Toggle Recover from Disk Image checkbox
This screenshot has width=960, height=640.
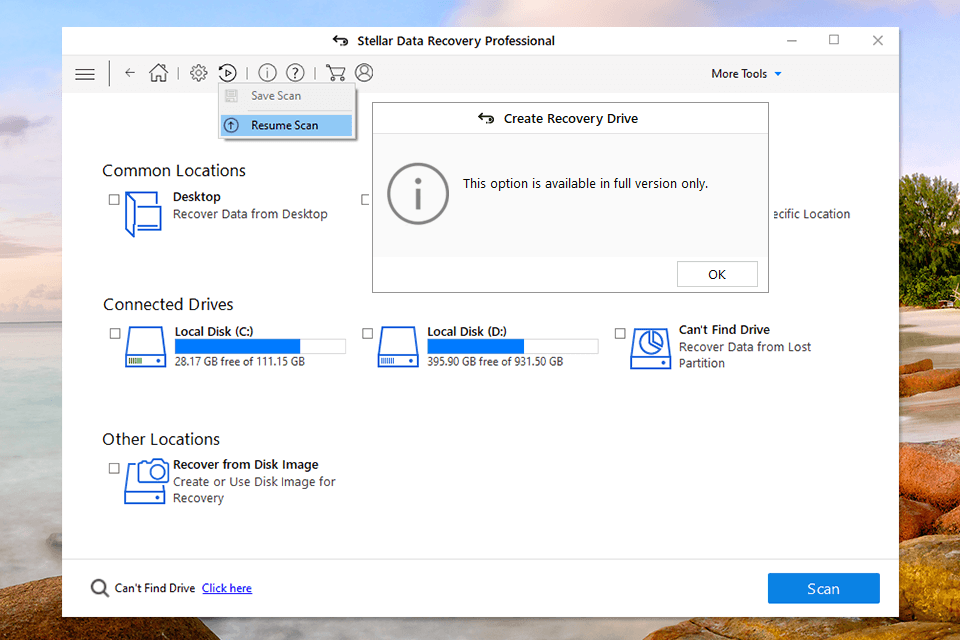pyautogui.click(x=114, y=468)
